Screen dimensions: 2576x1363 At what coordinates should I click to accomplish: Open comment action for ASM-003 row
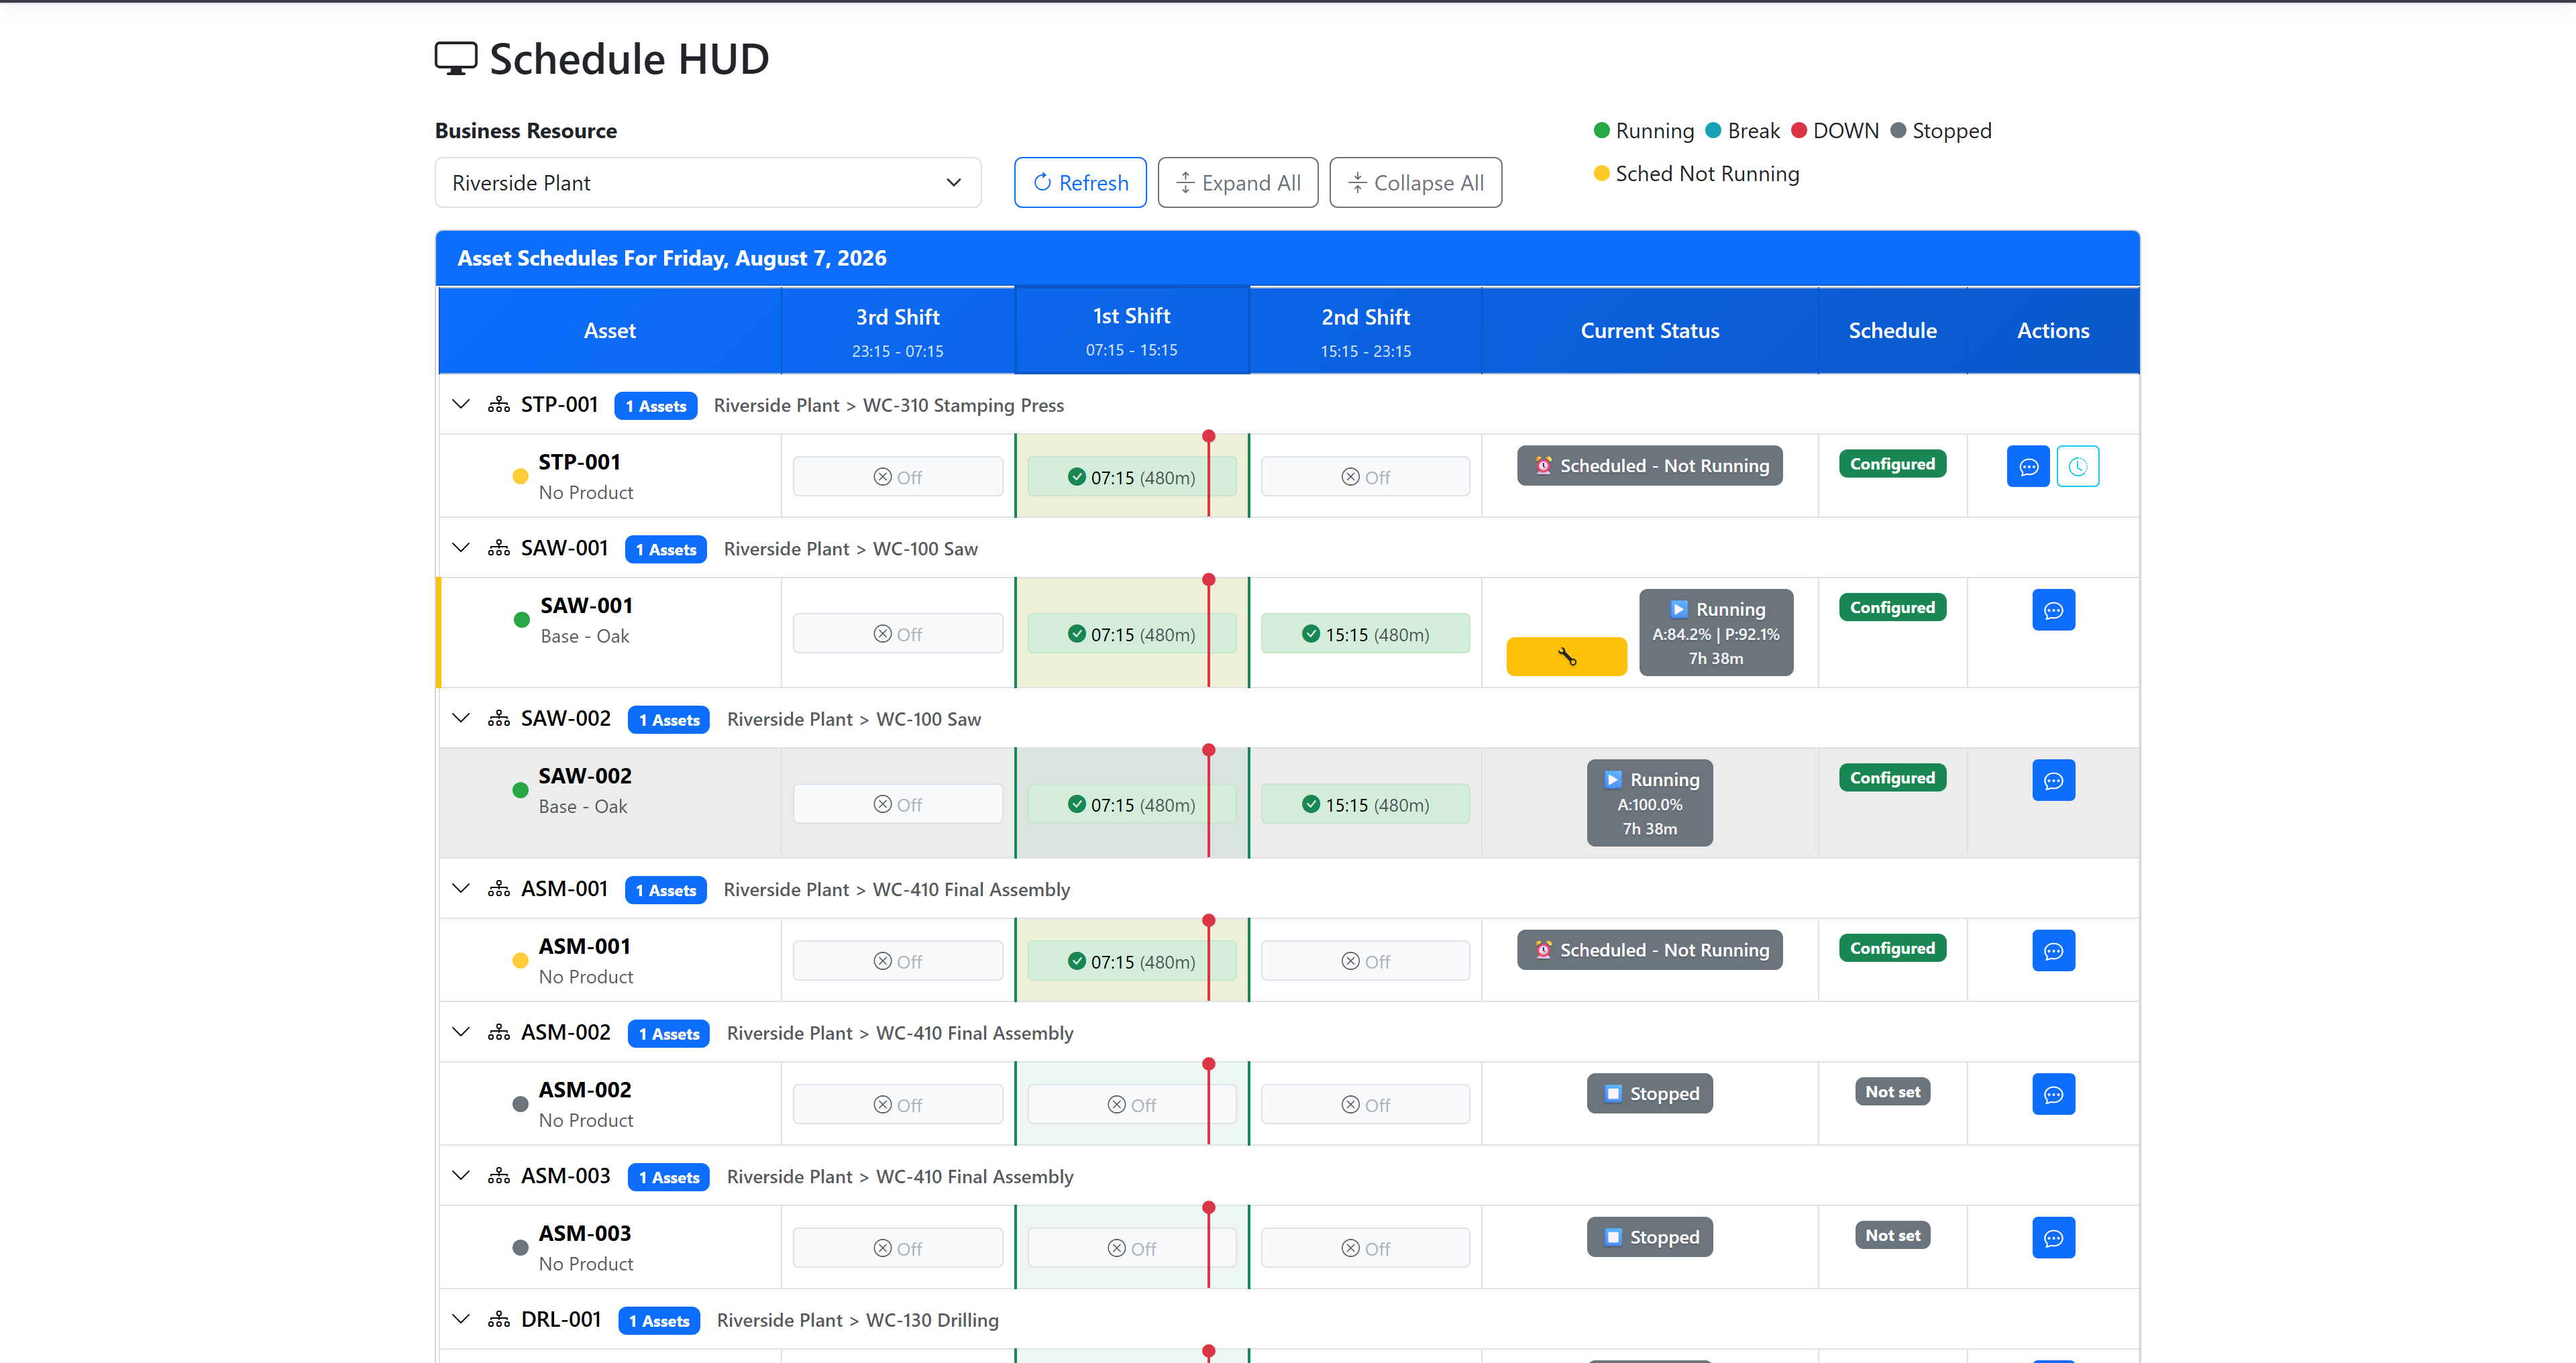2053,1238
